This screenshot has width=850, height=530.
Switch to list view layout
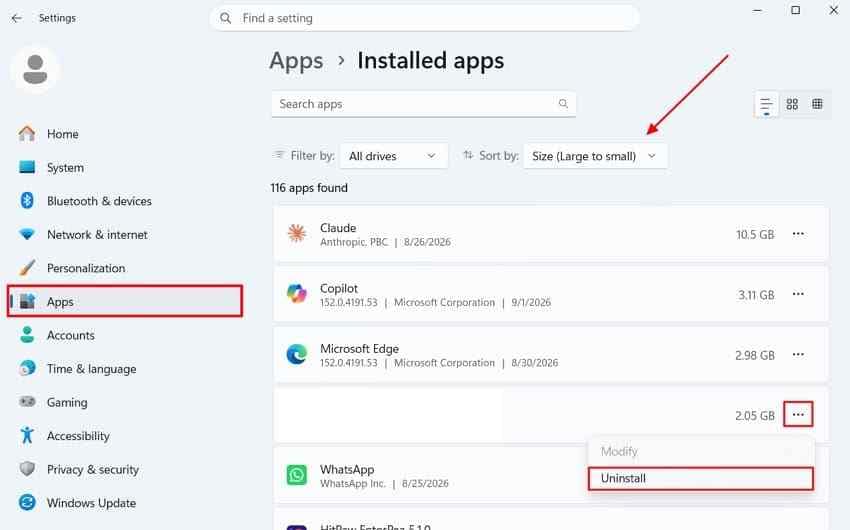point(766,104)
